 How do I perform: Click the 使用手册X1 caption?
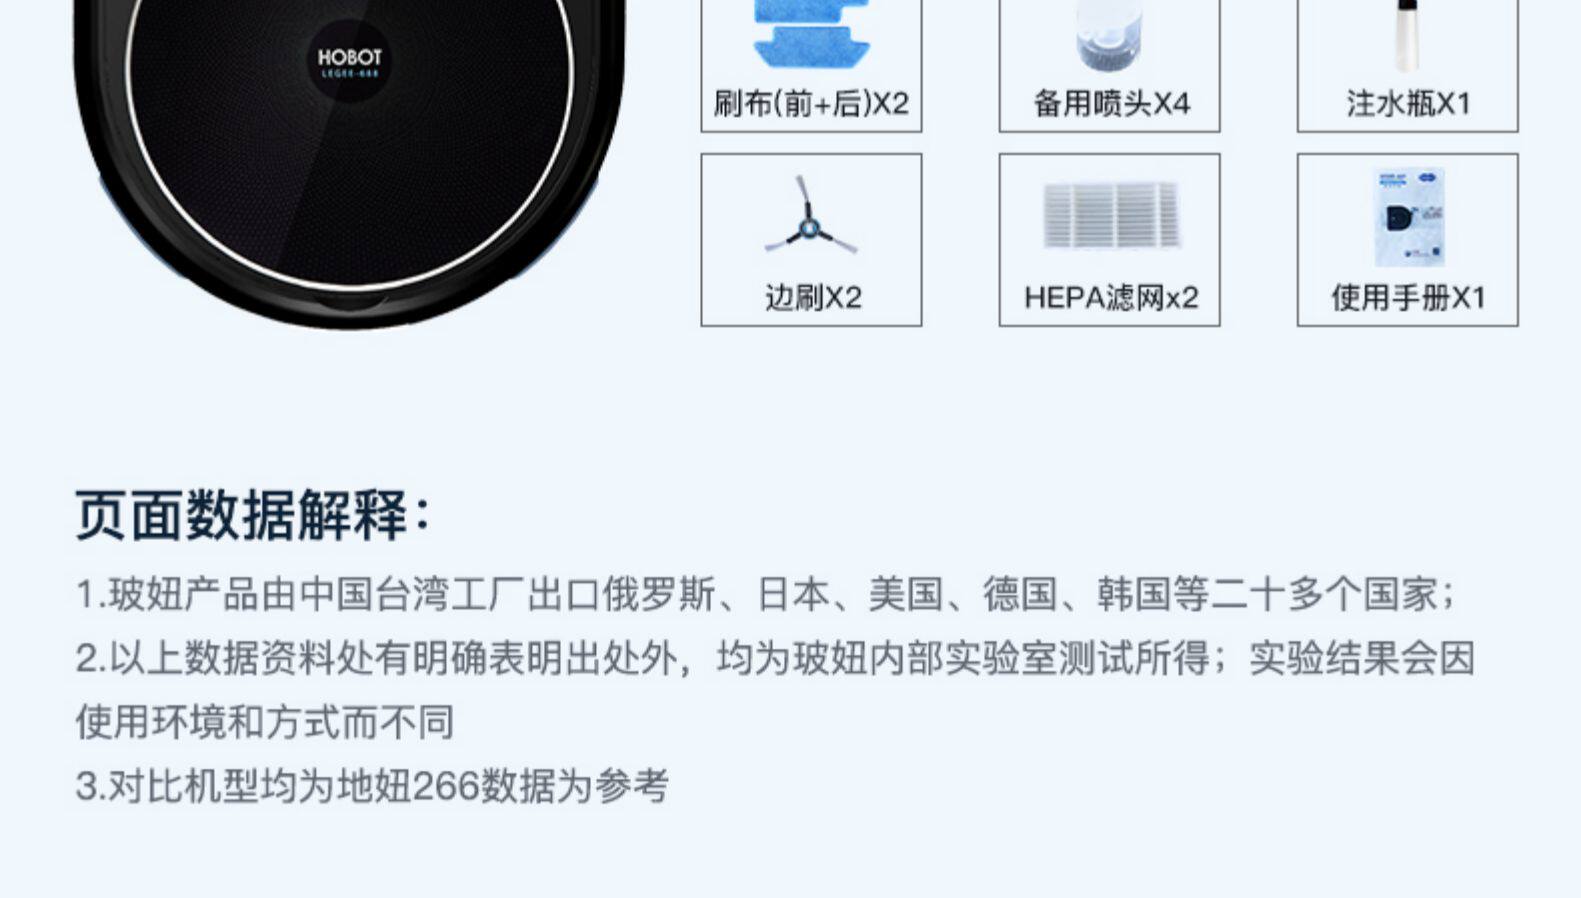point(1408,297)
